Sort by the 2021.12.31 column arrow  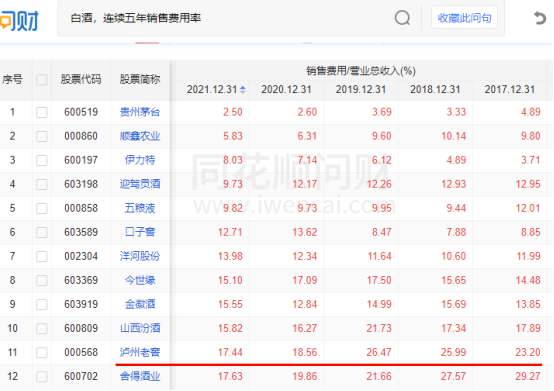[243, 90]
